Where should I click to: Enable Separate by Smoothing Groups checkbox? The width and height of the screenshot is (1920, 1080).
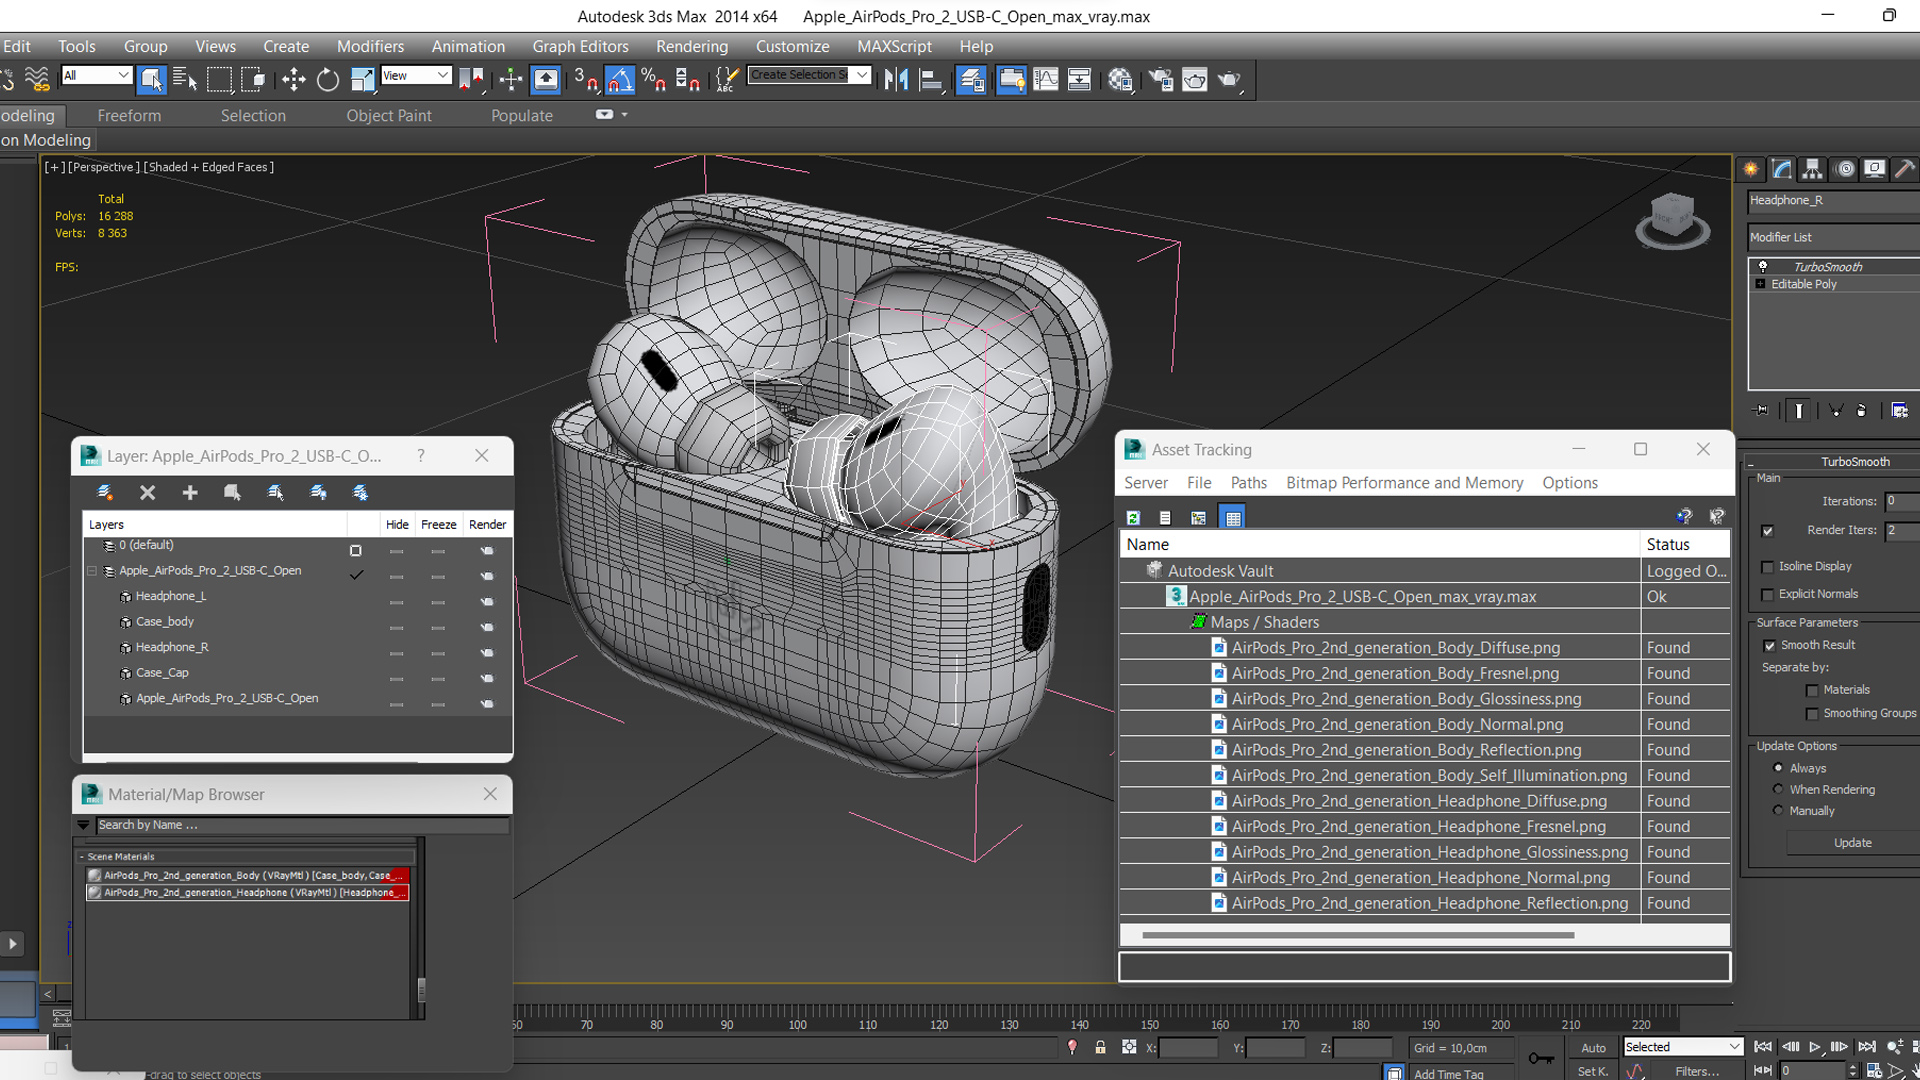[1812, 714]
